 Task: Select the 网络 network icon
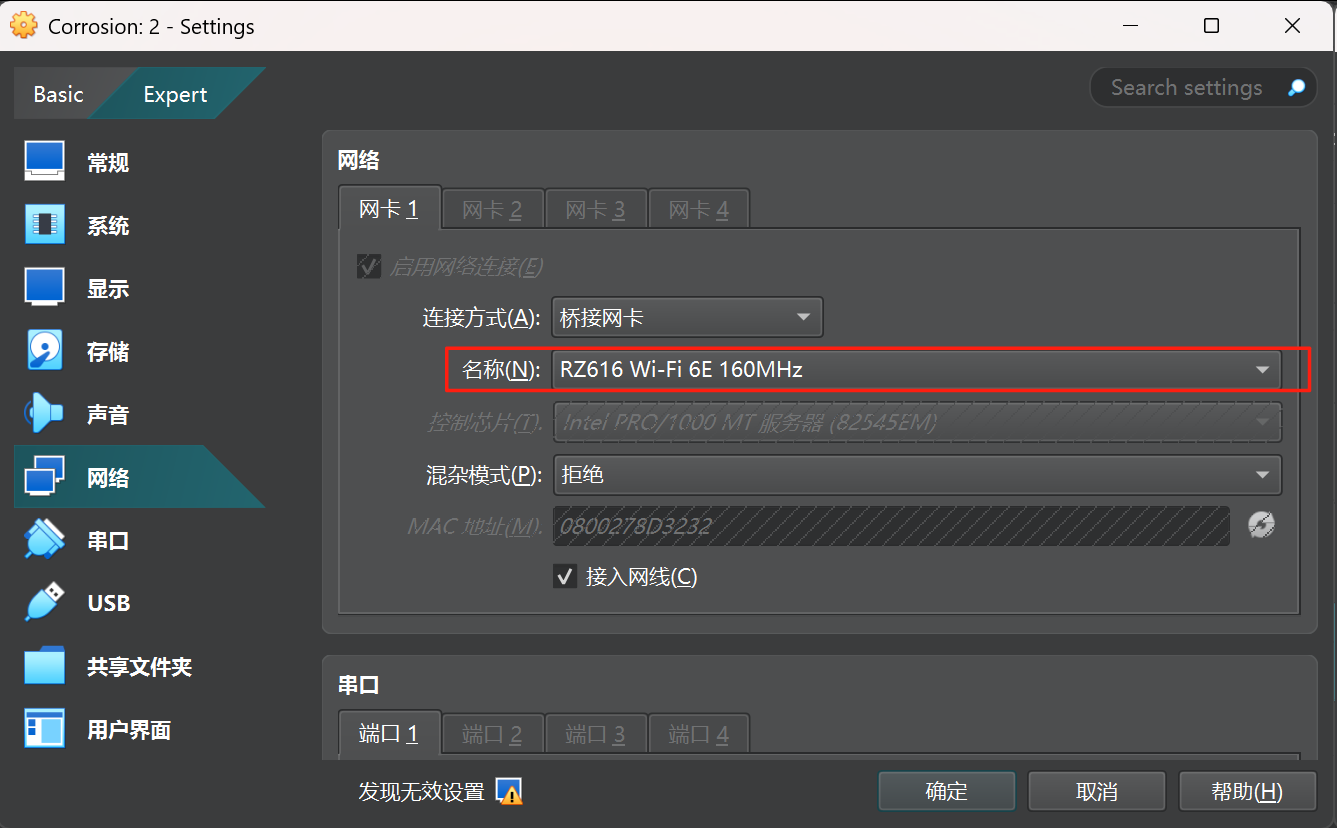pos(44,477)
